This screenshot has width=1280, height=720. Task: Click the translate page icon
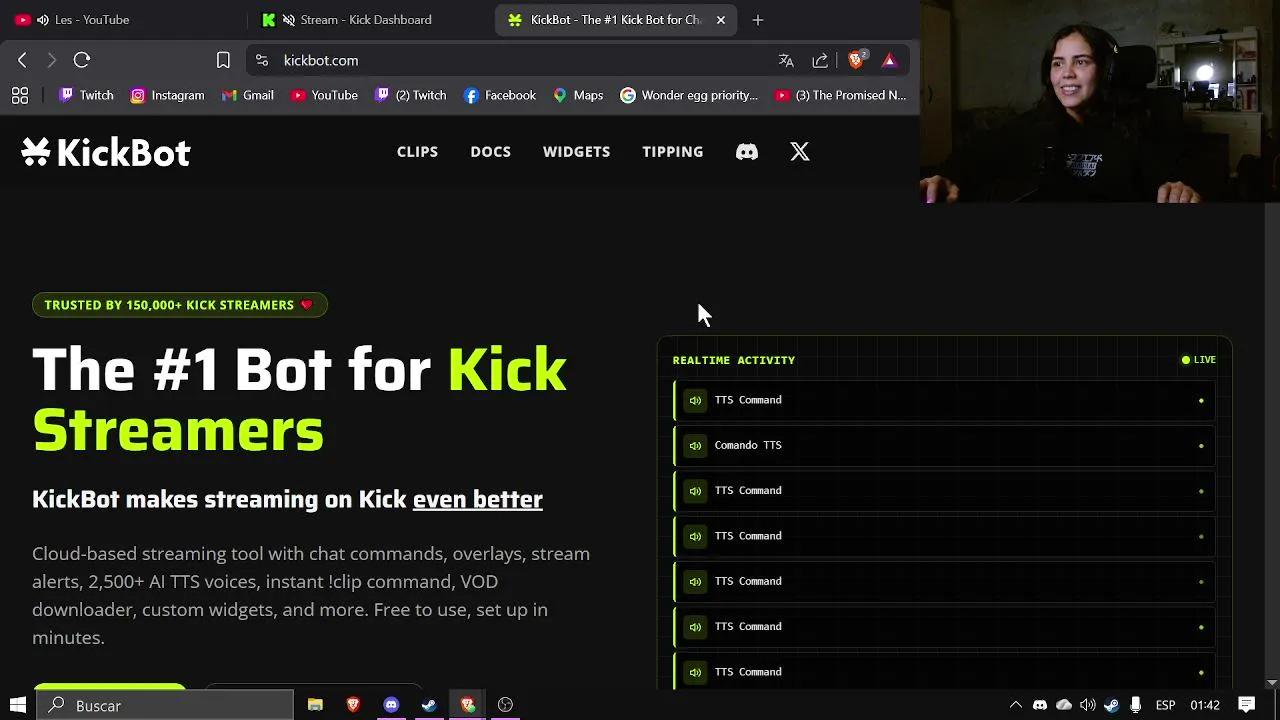click(786, 60)
